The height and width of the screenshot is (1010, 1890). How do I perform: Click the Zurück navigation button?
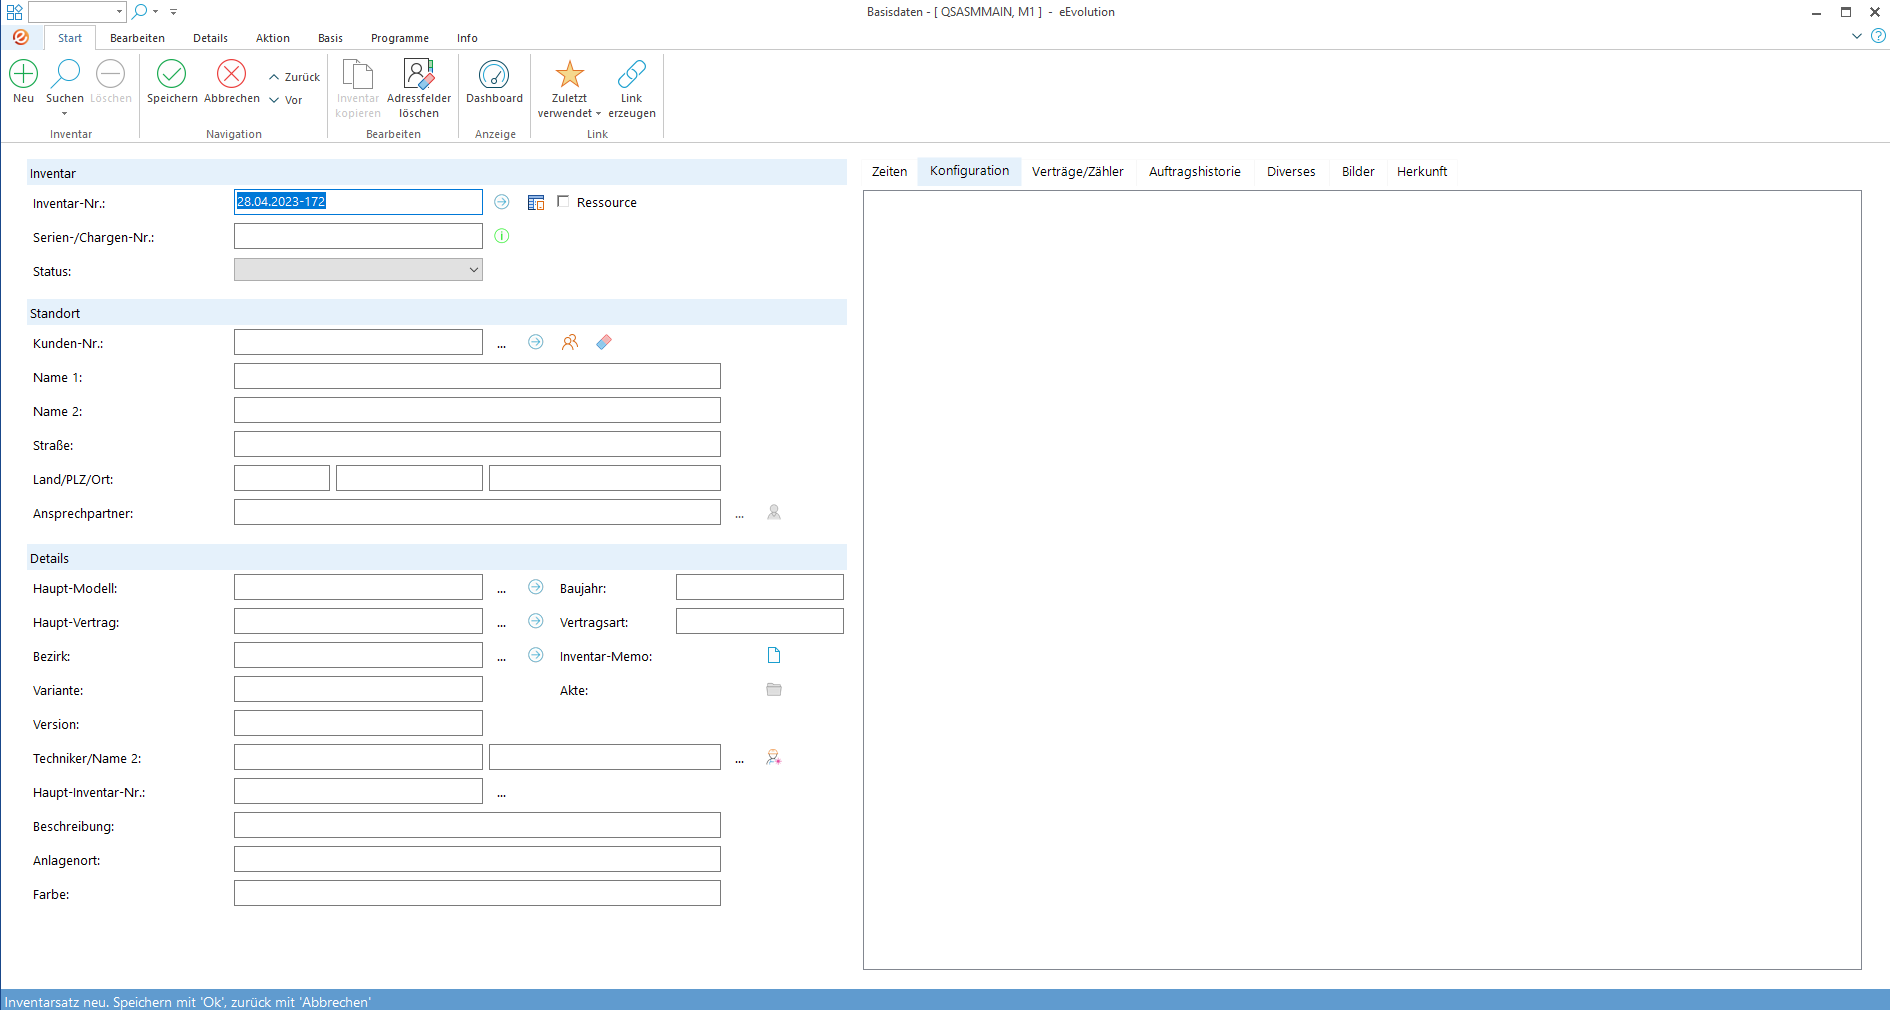click(294, 77)
